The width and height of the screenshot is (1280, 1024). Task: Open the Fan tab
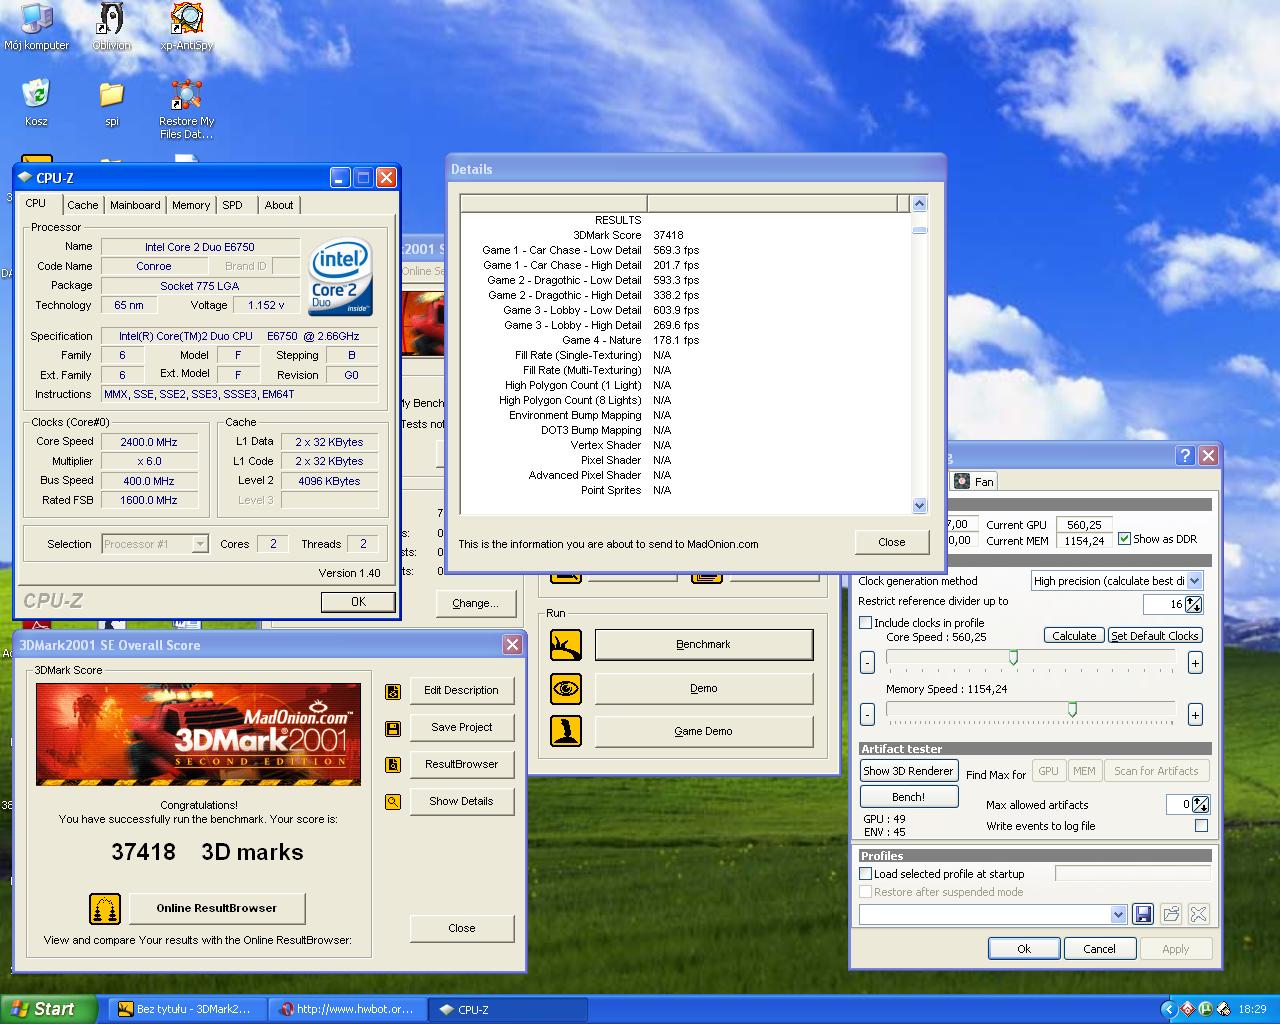[x=975, y=481]
